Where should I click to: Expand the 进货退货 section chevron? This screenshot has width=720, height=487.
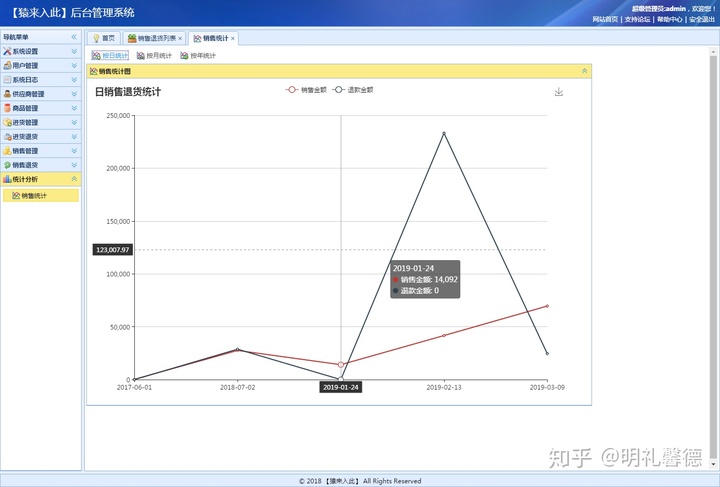[x=74, y=137]
